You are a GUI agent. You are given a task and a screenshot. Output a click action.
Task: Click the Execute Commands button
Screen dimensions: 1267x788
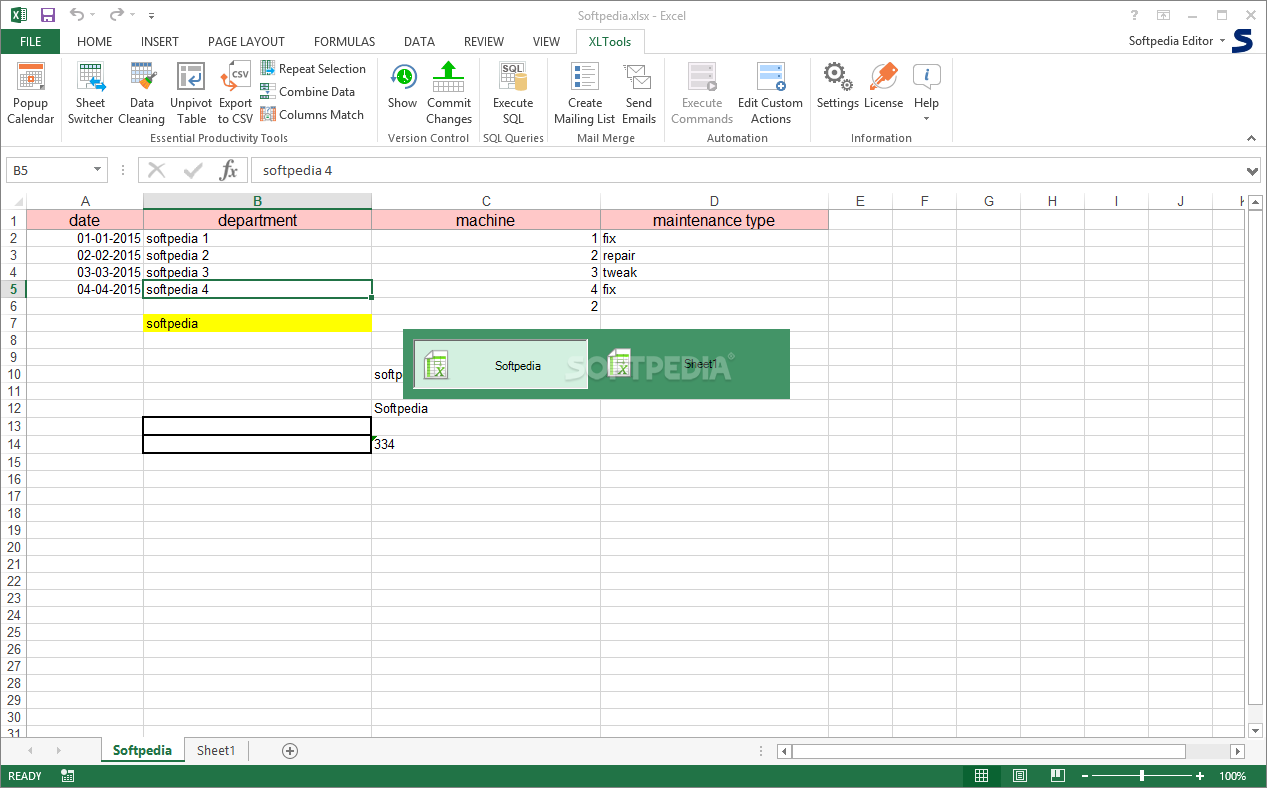[x=702, y=93]
